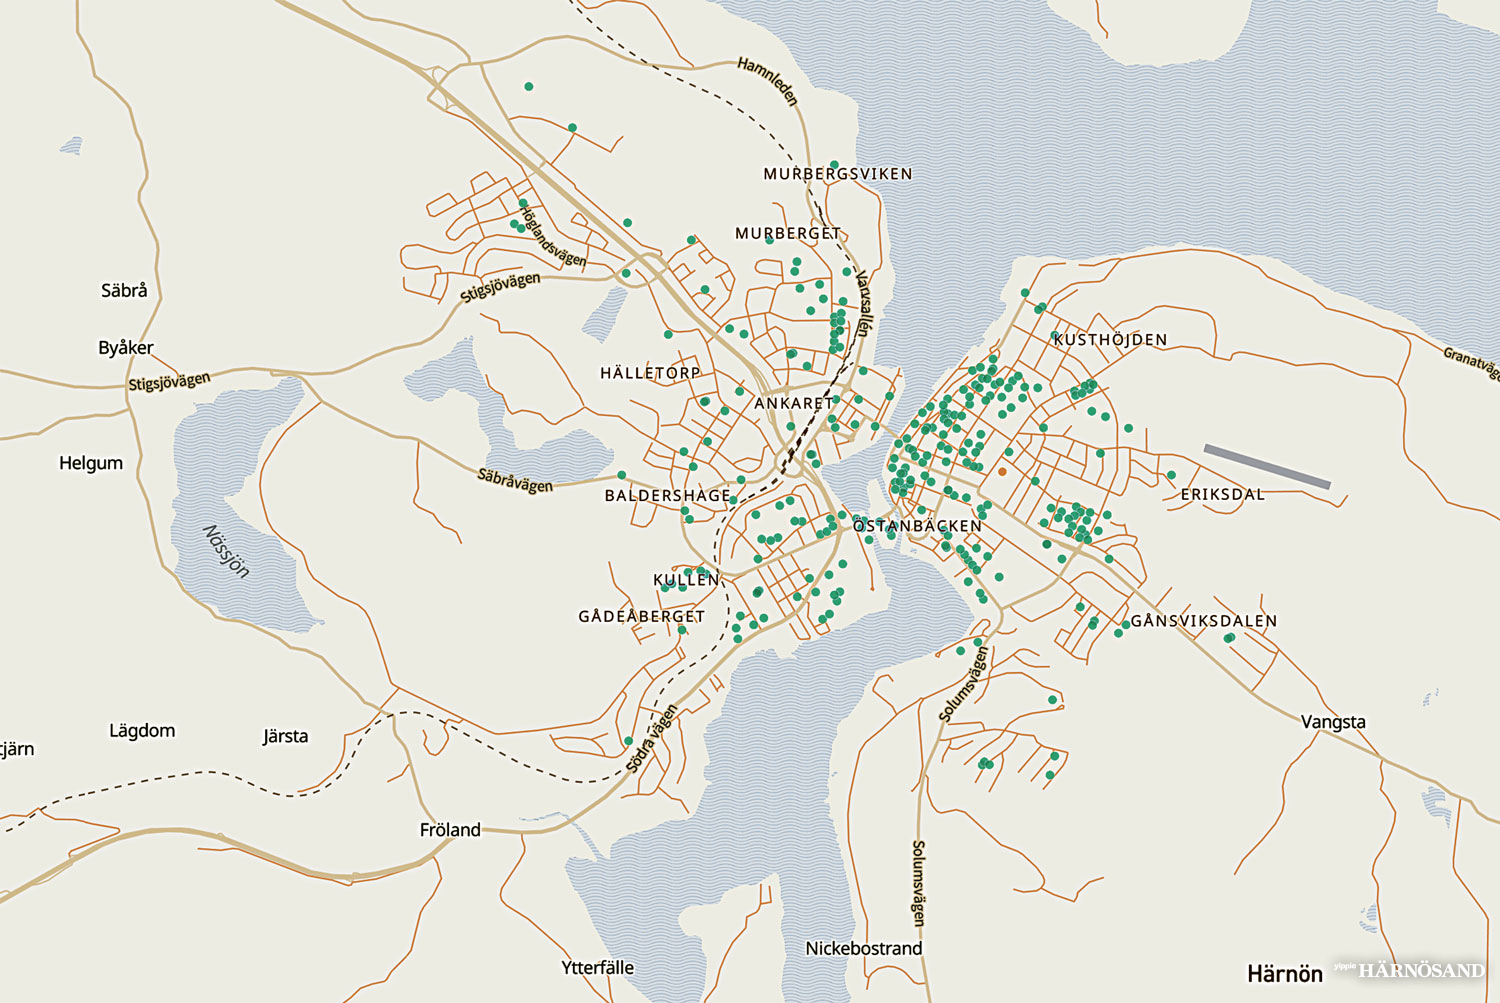
Task: Select the Helgum place label
Action: [x=91, y=463]
